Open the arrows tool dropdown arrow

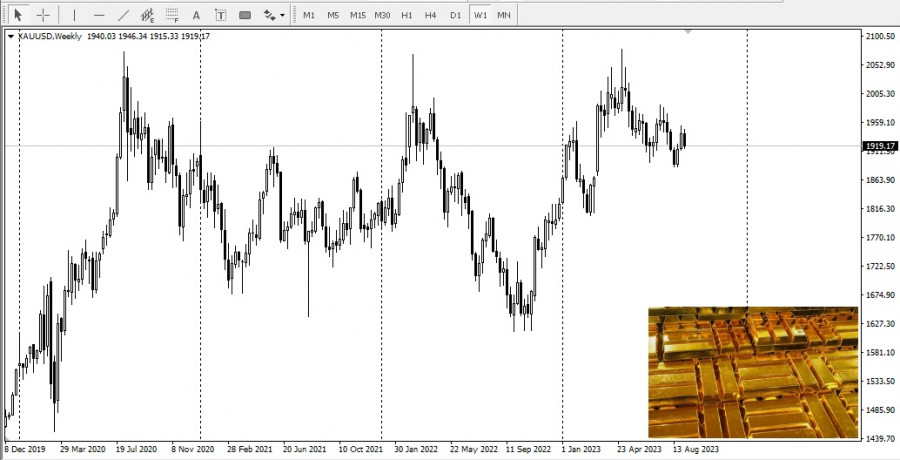click(x=282, y=16)
